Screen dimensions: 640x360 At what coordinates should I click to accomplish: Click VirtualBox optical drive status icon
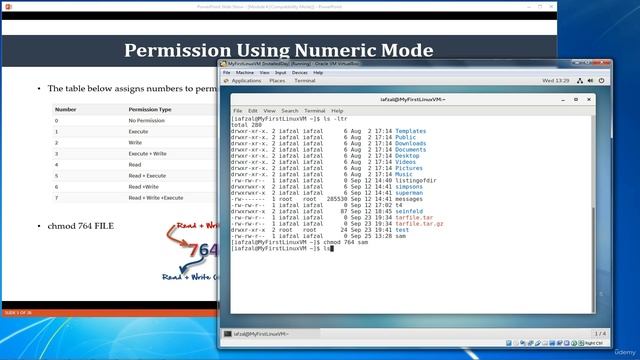(516, 343)
